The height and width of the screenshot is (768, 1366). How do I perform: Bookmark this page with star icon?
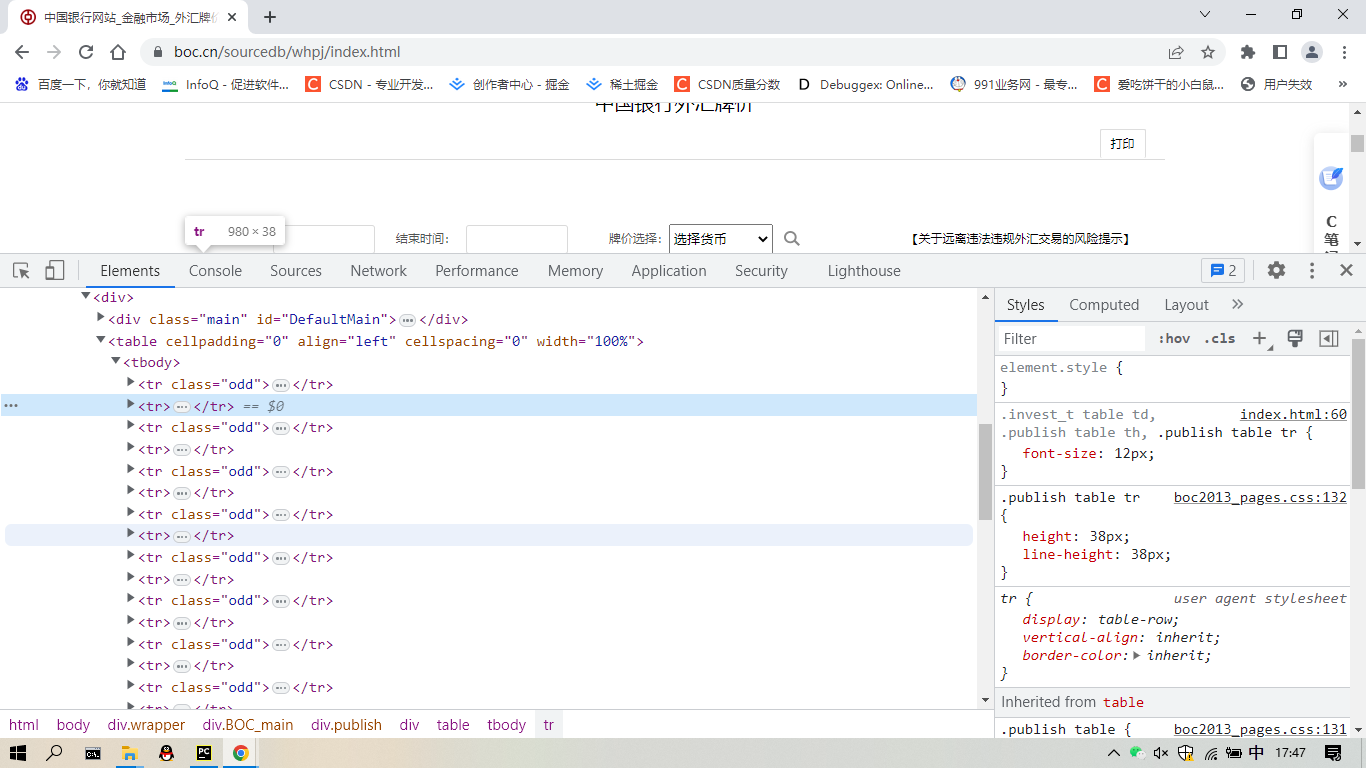(1208, 52)
